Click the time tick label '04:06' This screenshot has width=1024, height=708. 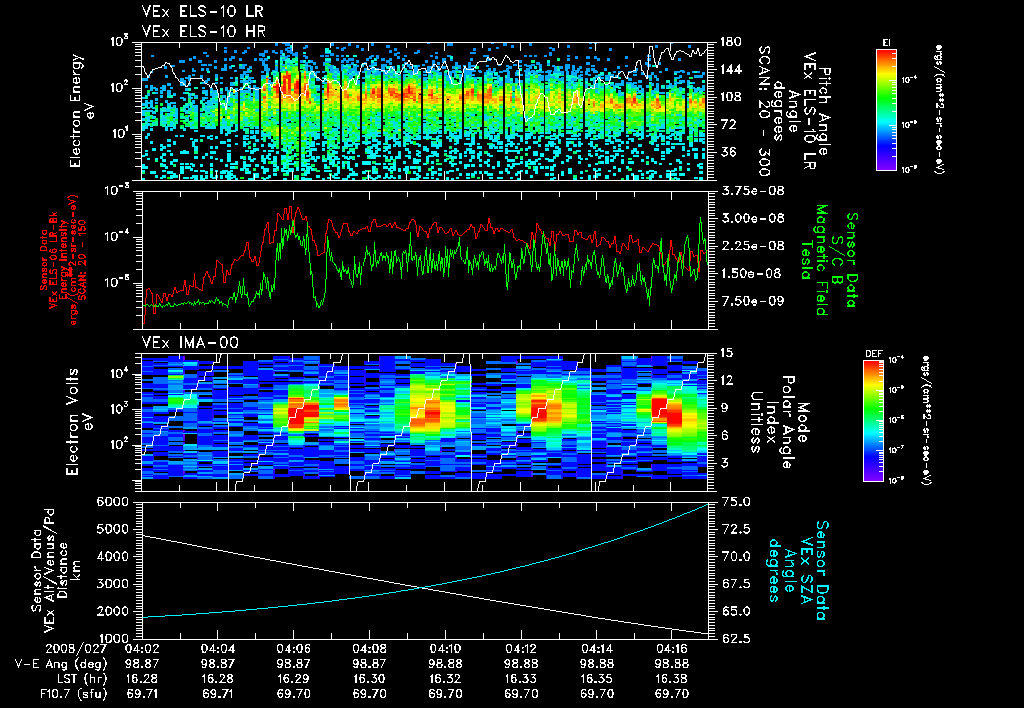(293, 649)
